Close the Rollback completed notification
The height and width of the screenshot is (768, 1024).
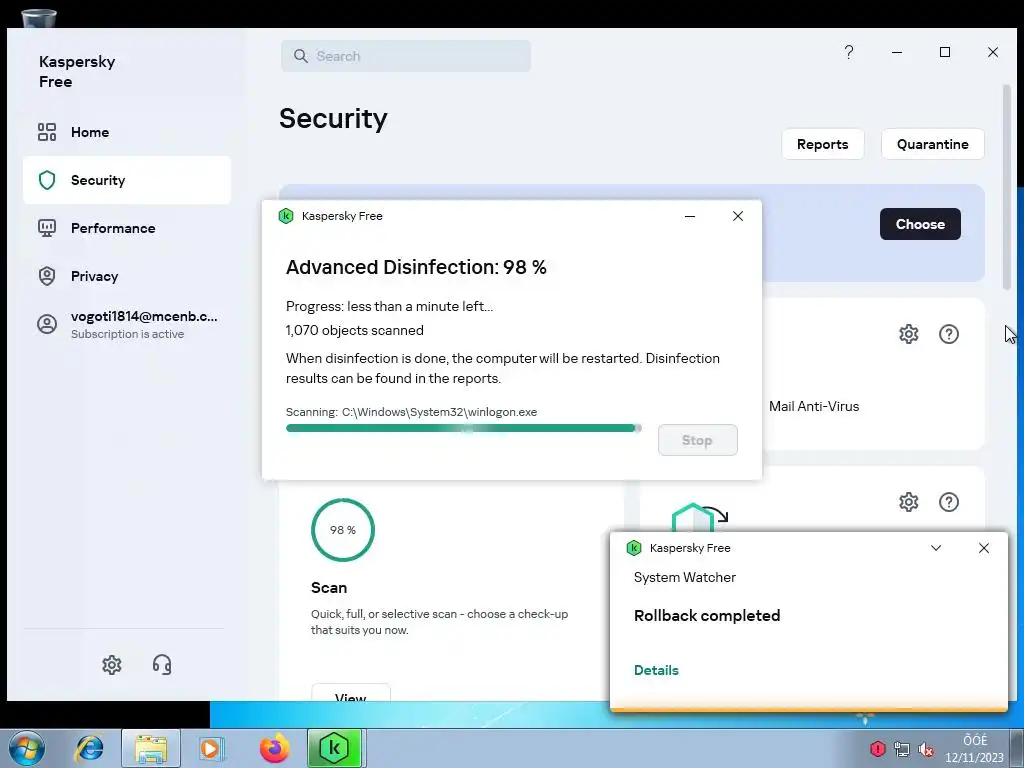[984, 548]
